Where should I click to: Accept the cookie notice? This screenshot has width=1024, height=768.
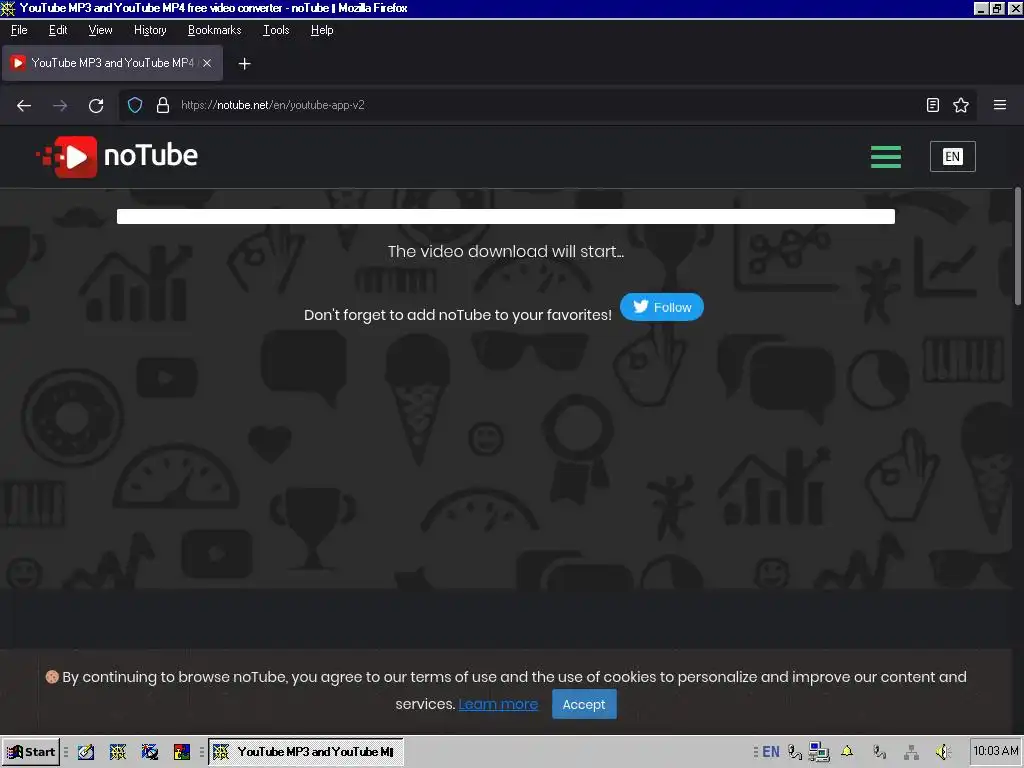point(584,704)
